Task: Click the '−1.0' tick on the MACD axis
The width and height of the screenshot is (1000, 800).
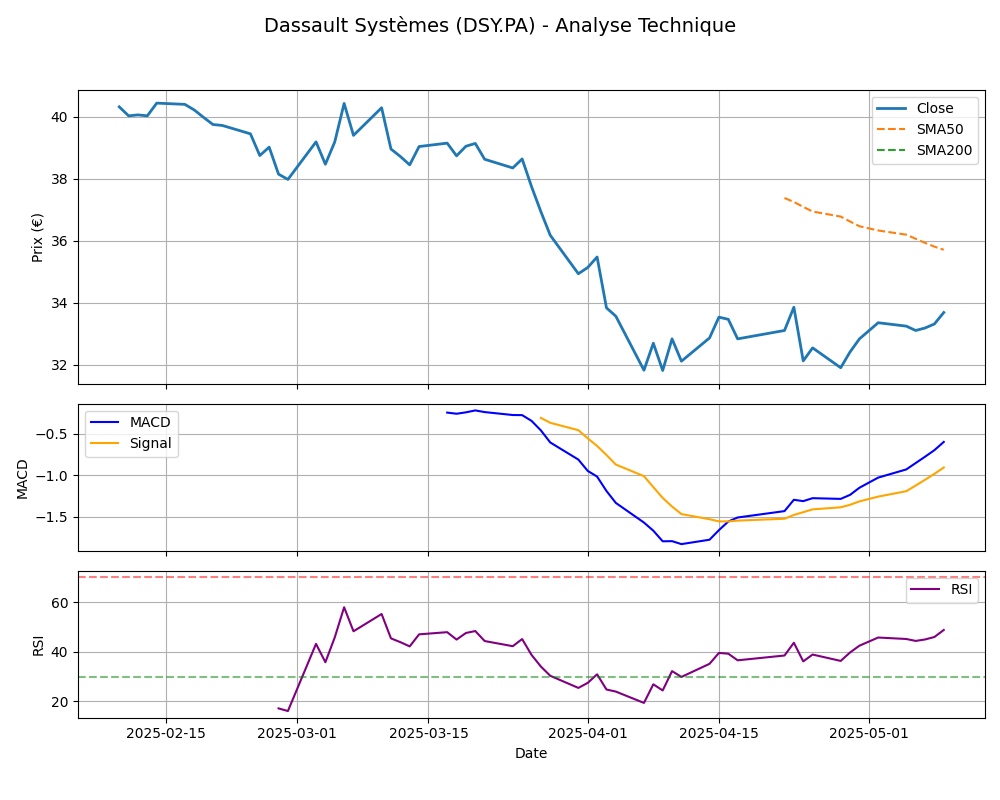Action: [x=52, y=476]
